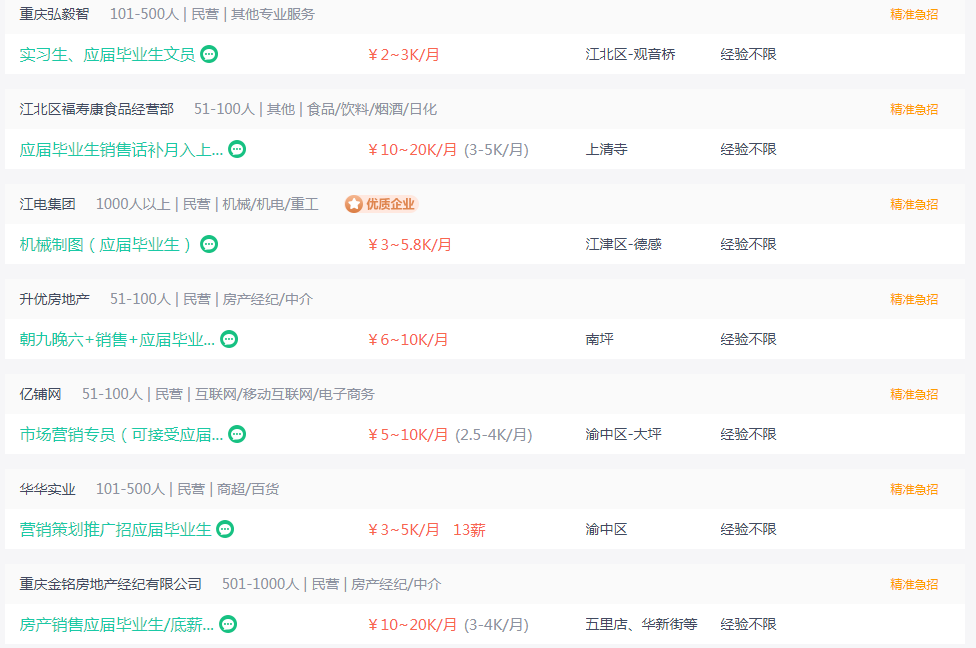This screenshot has width=976, height=648.
Task: Open 江电集团 company profile
Action: (47, 204)
